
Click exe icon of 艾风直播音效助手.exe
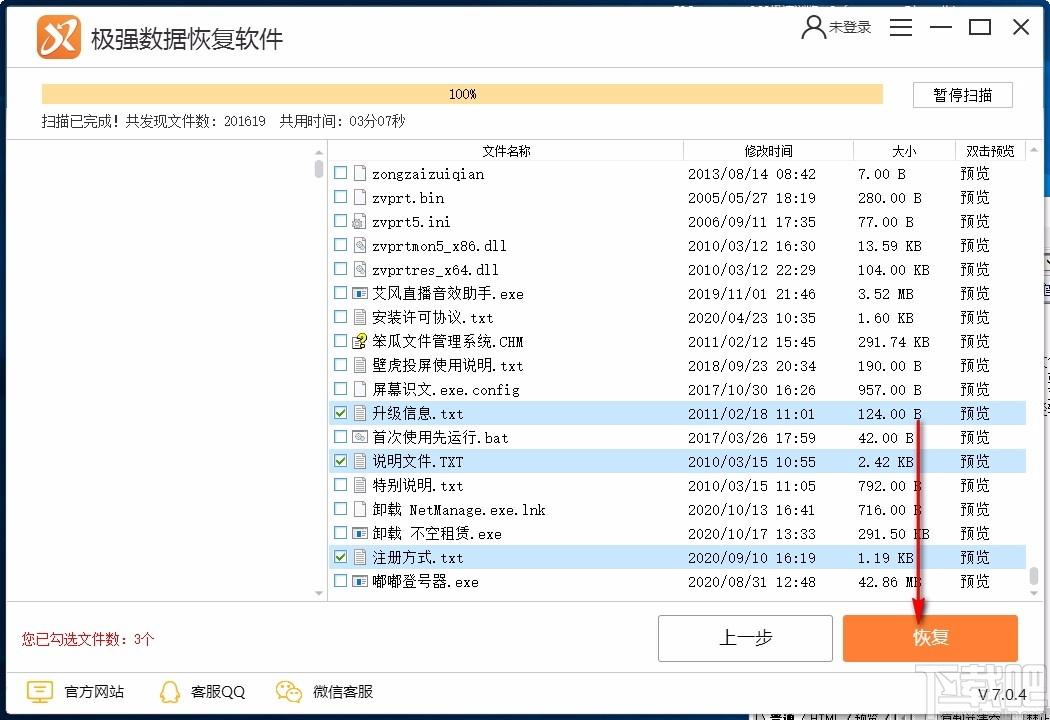[x=360, y=293]
